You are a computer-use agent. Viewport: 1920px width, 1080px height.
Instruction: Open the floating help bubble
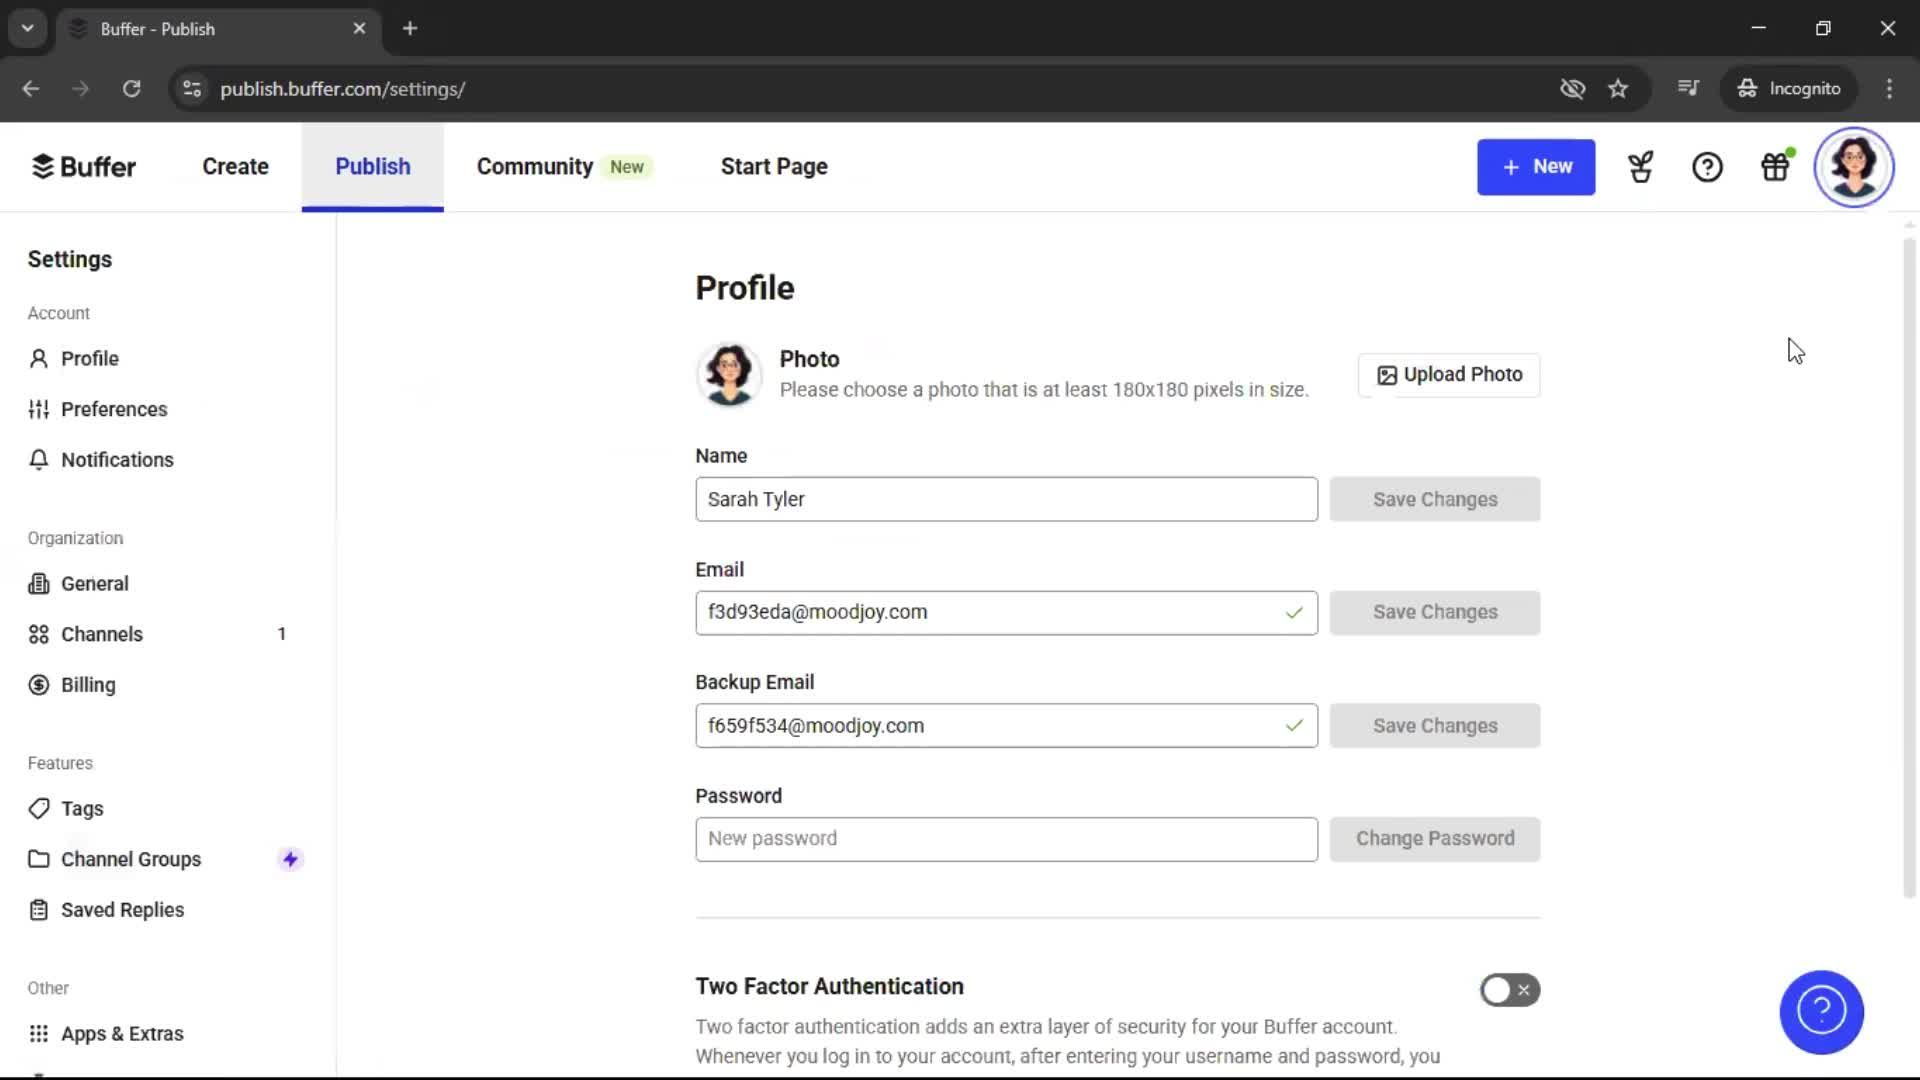coord(1821,1012)
